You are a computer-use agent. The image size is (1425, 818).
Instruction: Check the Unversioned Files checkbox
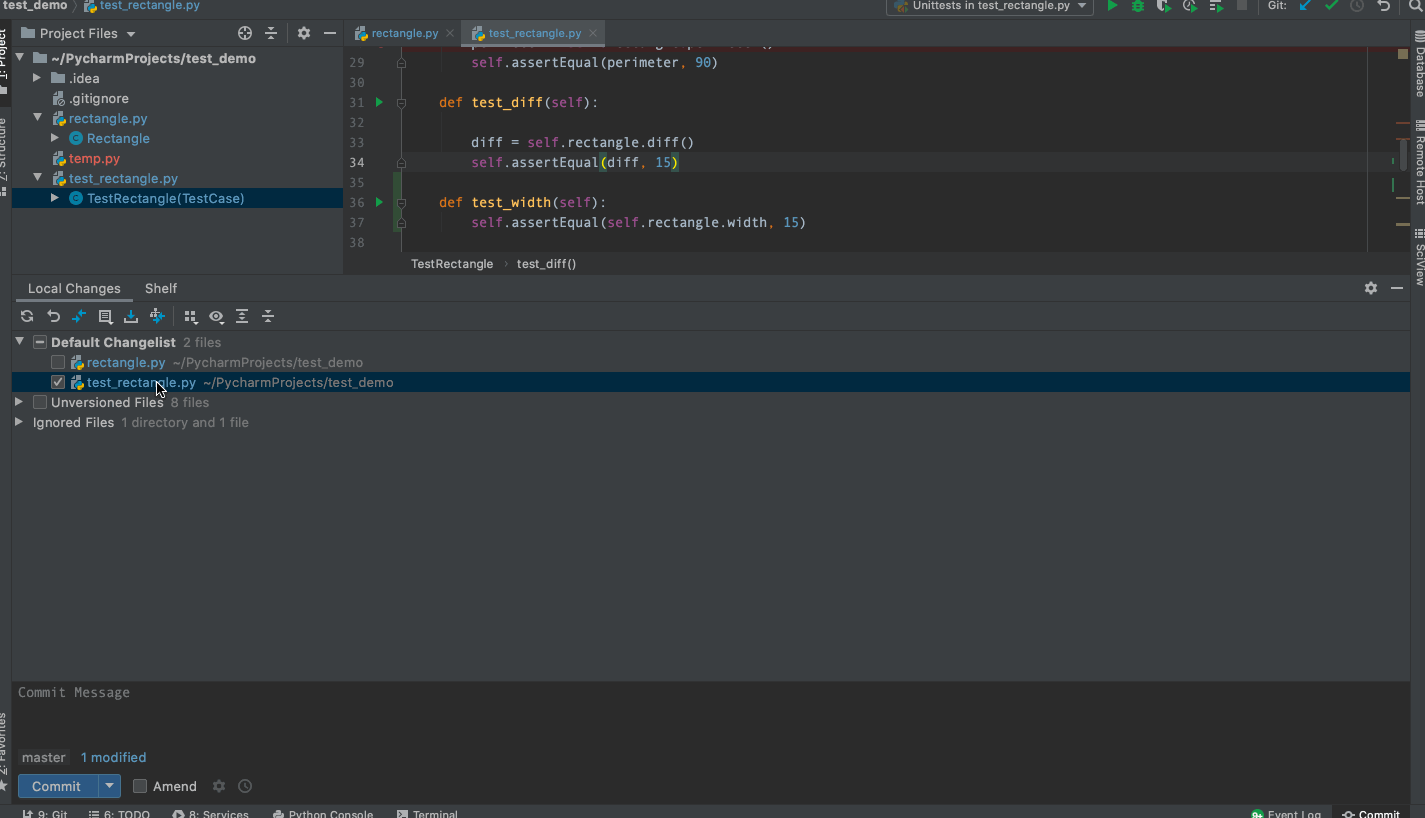point(40,402)
